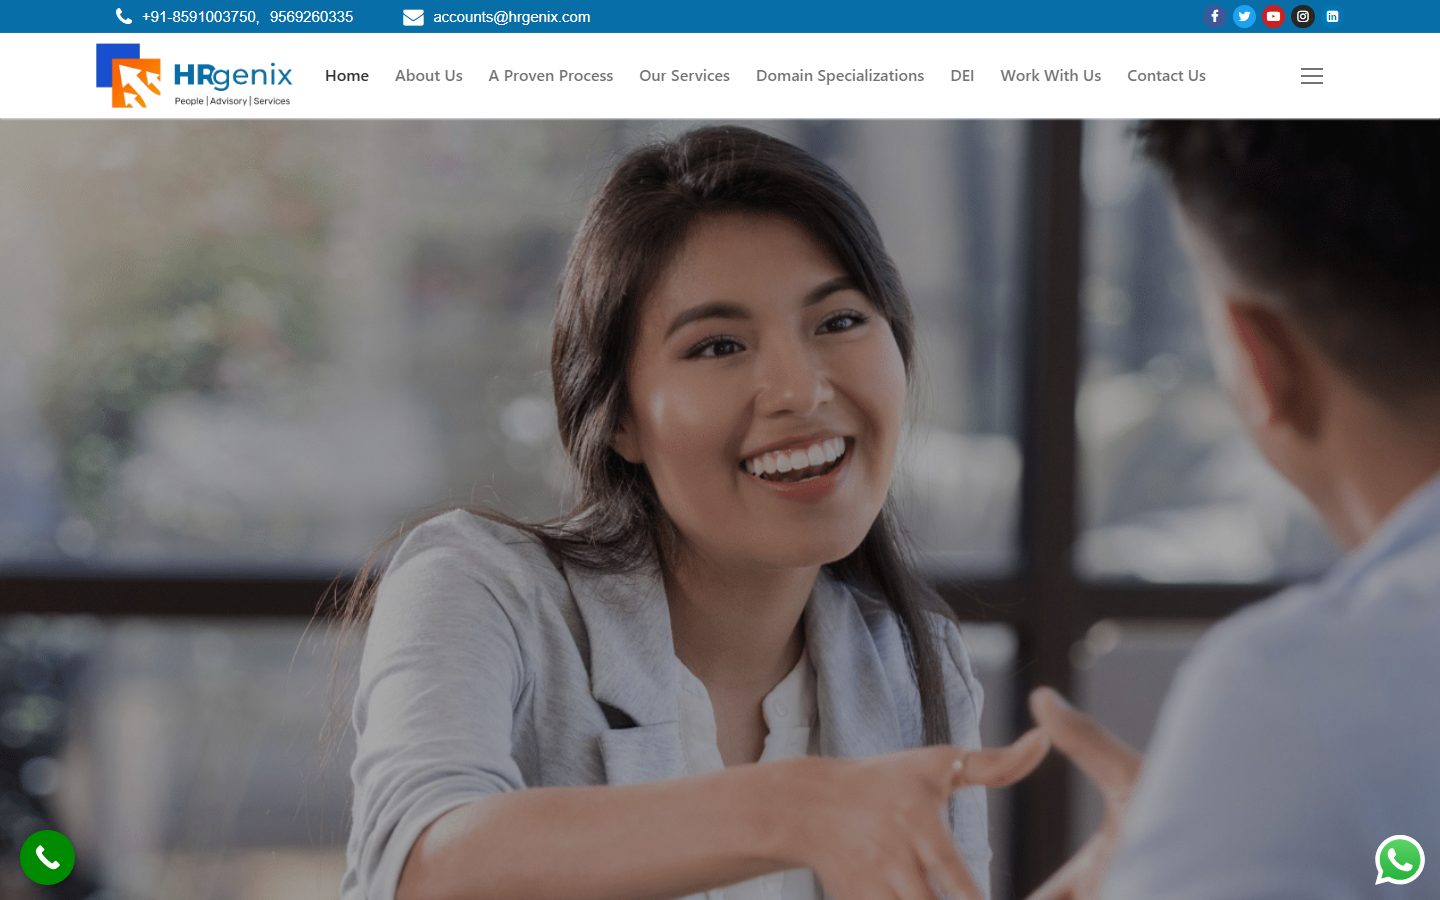1440x900 pixels.
Task: Click the green phone call button
Action: pyautogui.click(x=47, y=857)
